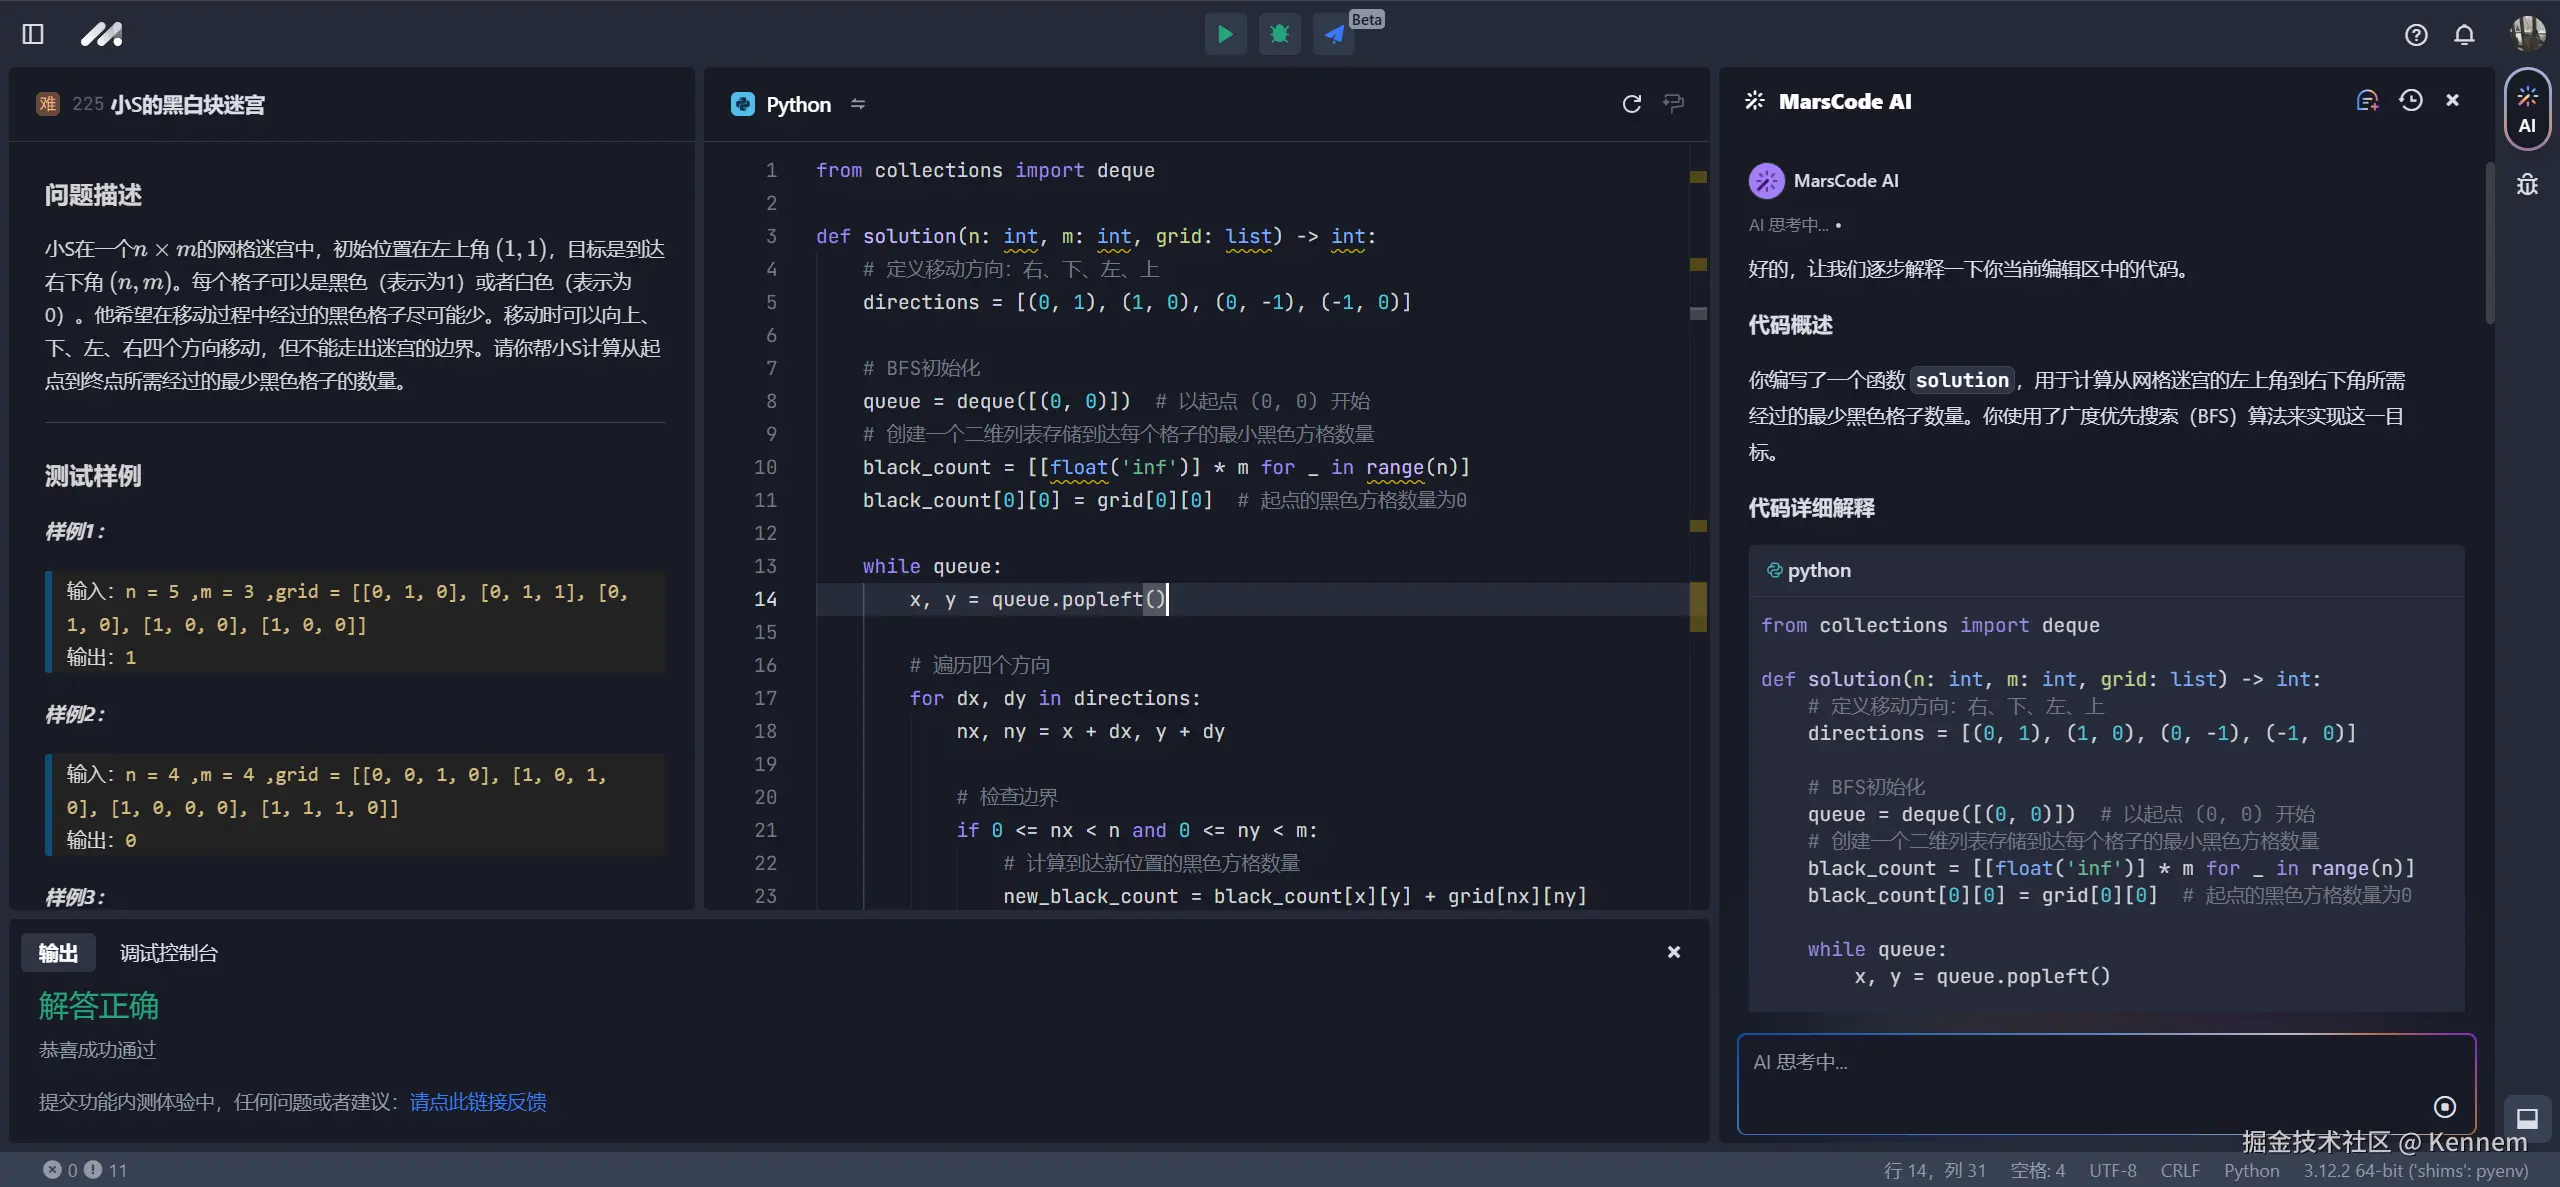Open AI chat history clock icon

[2411, 100]
